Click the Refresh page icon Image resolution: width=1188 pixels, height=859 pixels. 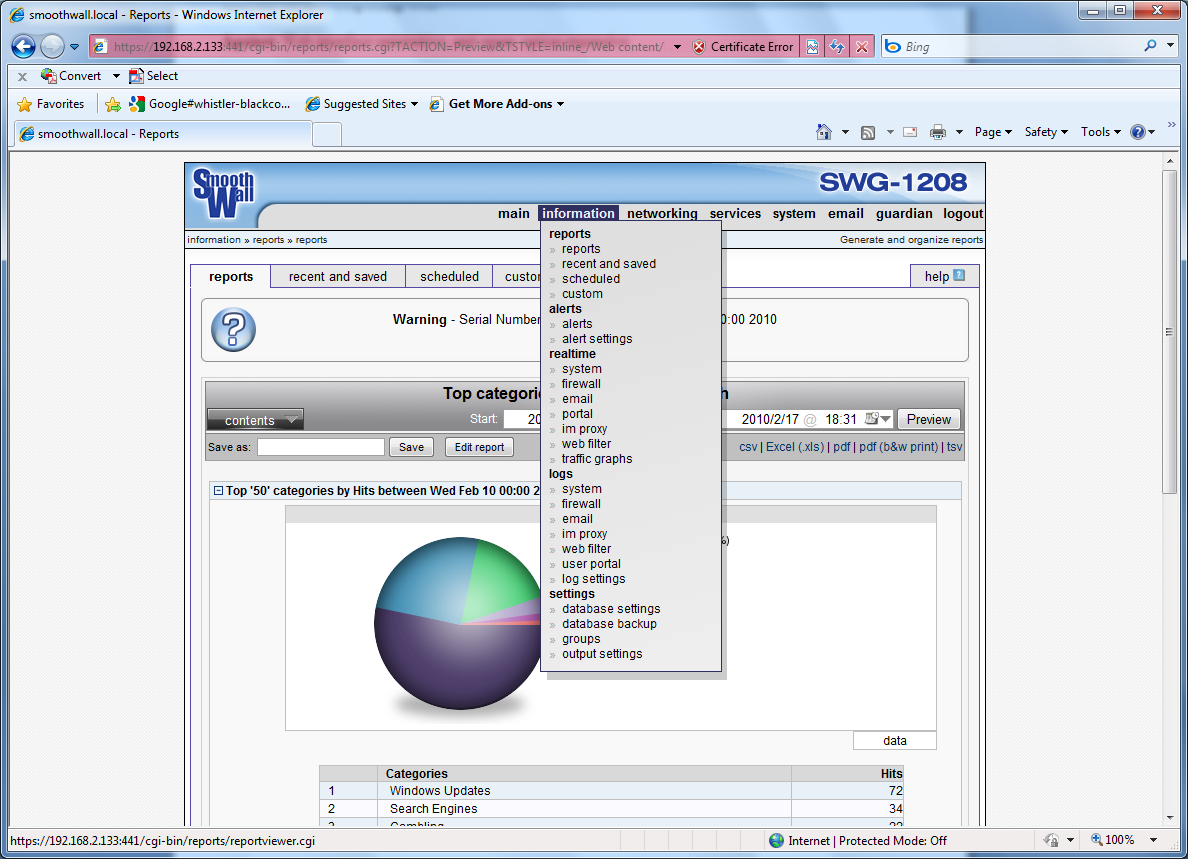(x=836, y=47)
